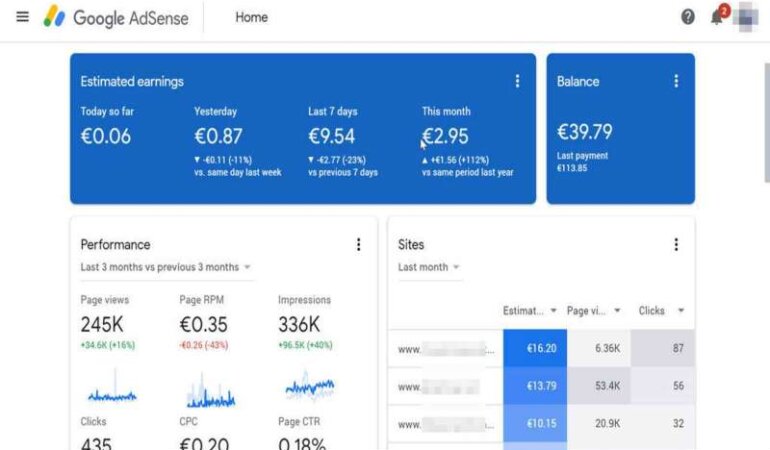Open Performance card three-dot menu
Image resolution: width=770 pixels, height=450 pixels.
[358, 245]
